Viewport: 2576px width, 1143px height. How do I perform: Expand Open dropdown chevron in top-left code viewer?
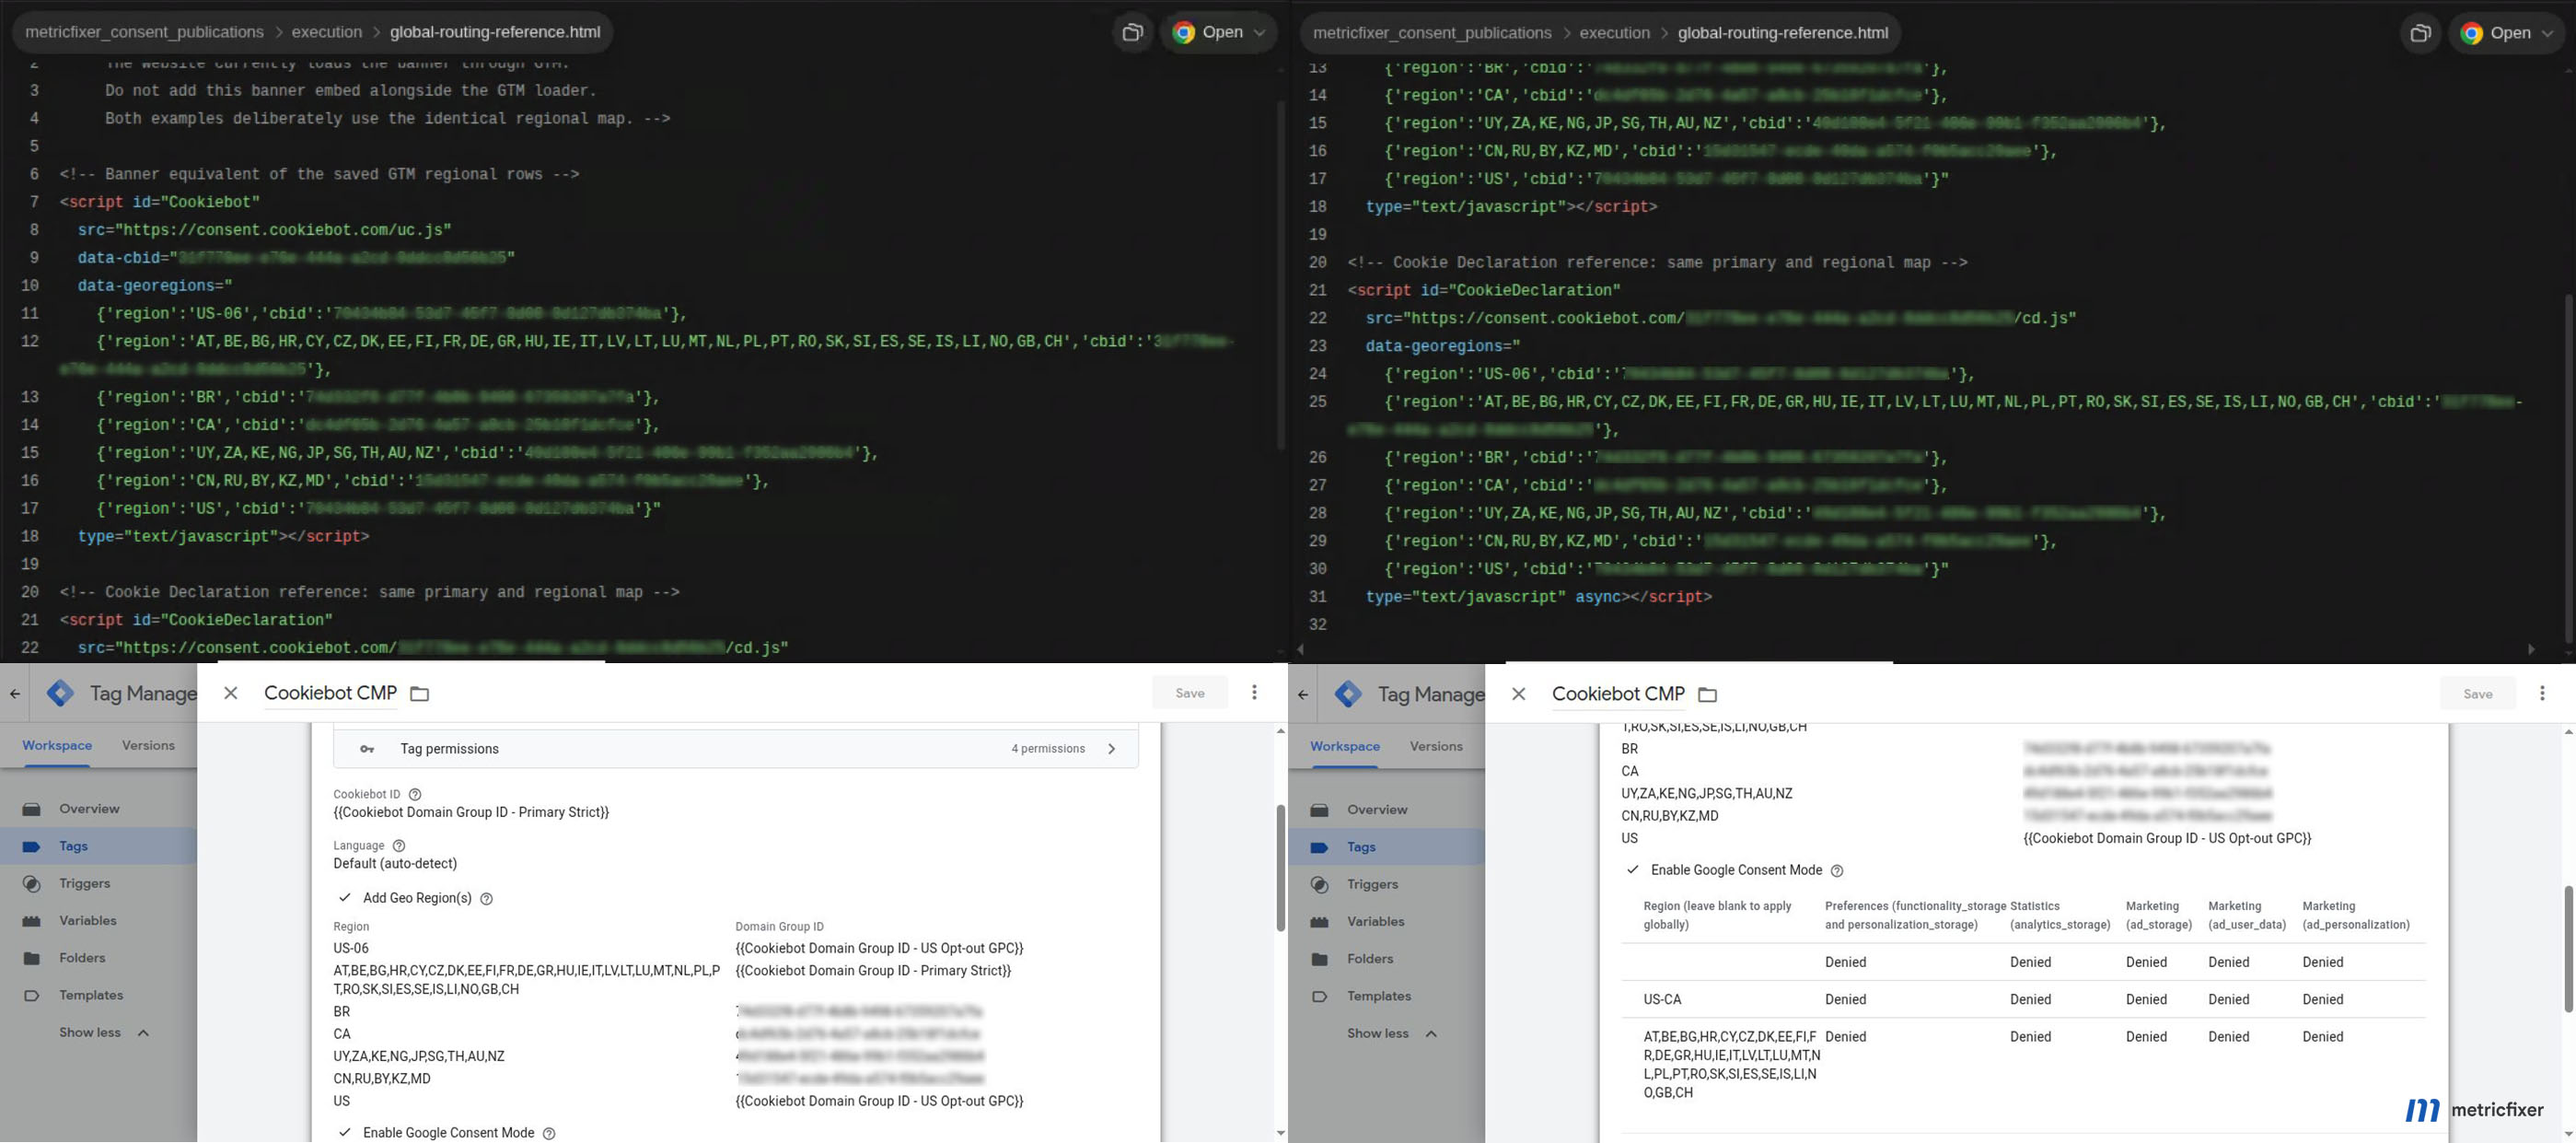pos(1259,32)
